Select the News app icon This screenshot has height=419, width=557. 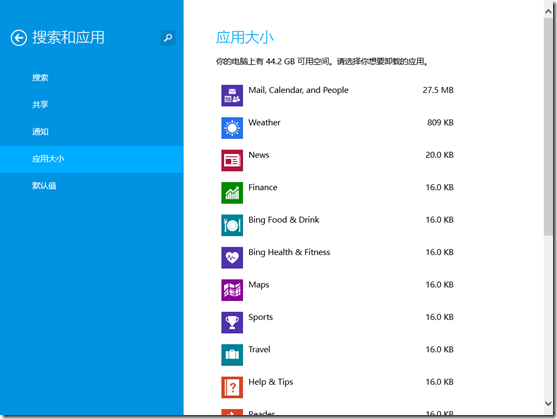point(232,160)
